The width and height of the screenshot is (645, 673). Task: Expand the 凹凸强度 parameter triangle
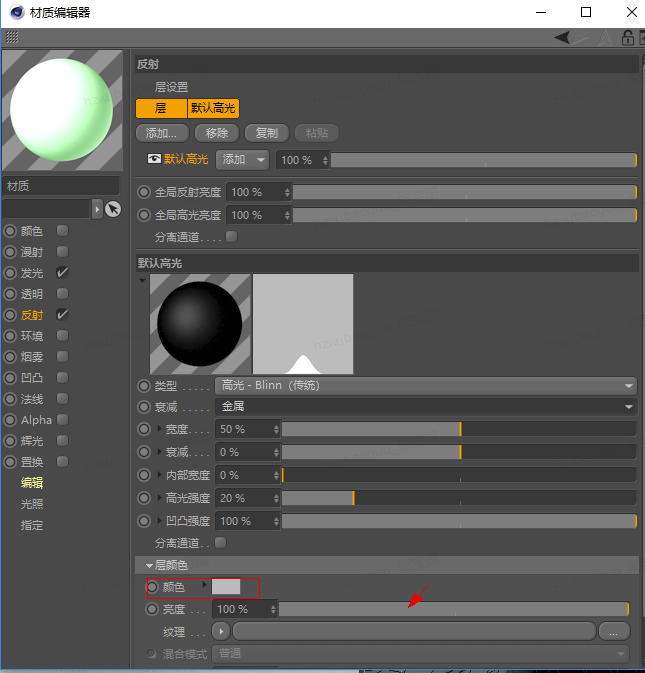[160, 521]
